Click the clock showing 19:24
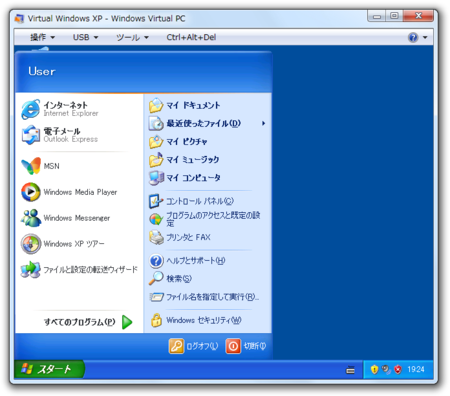 pos(416,369)
